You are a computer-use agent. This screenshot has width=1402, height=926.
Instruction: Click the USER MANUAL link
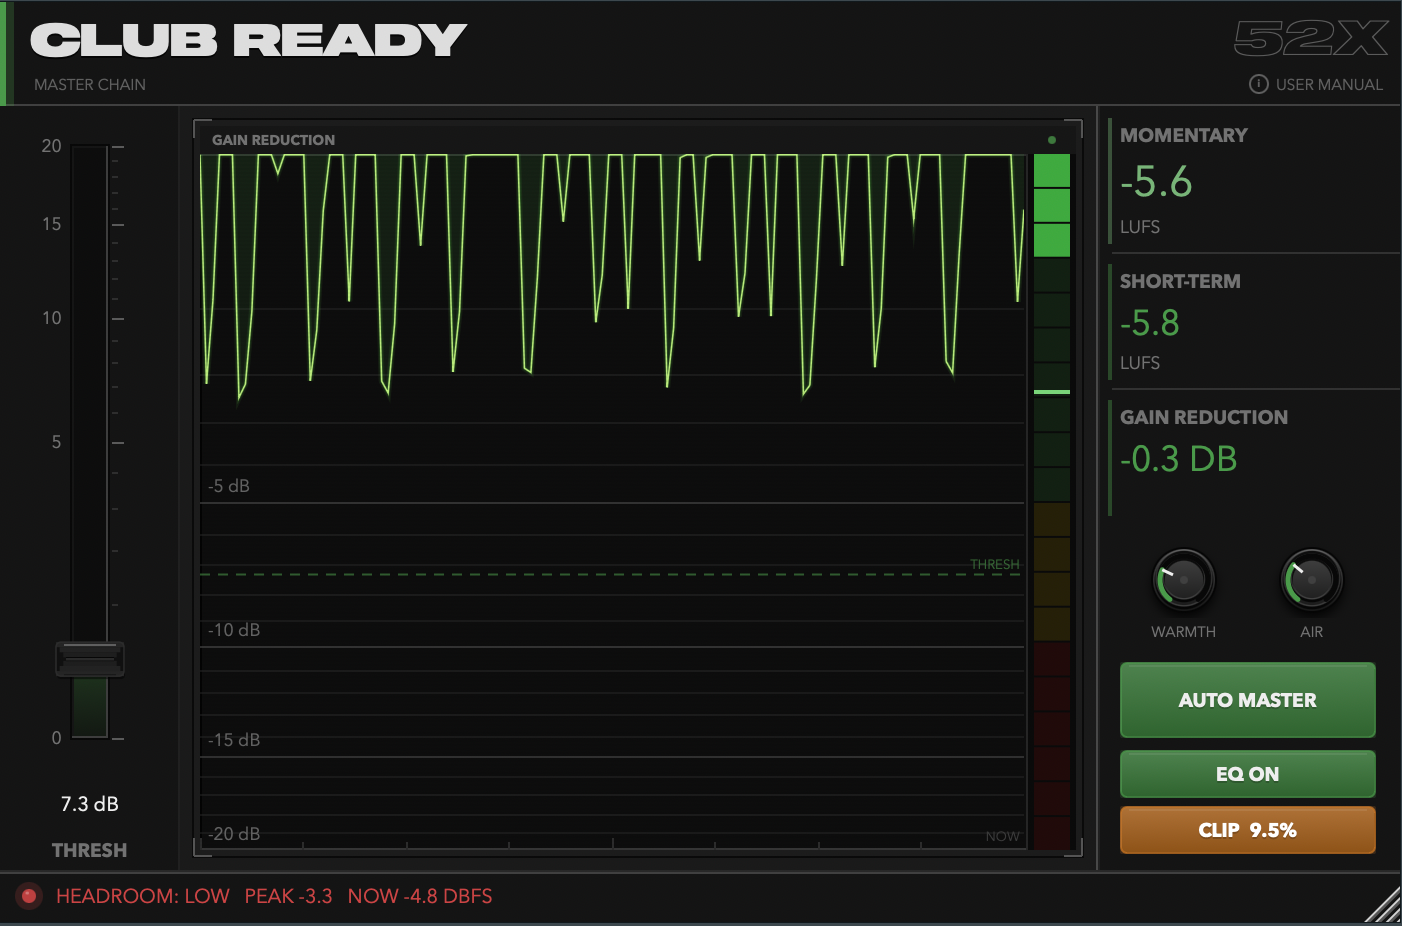(x=1329, y=85)
